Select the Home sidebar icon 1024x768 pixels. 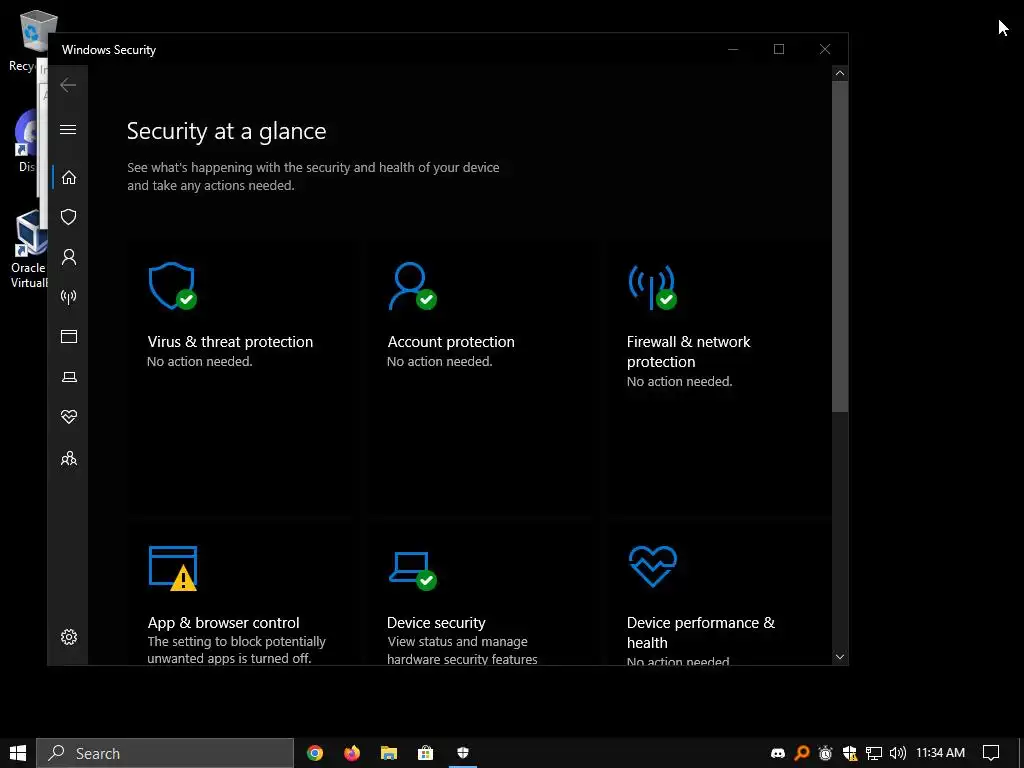click(69, 177)
